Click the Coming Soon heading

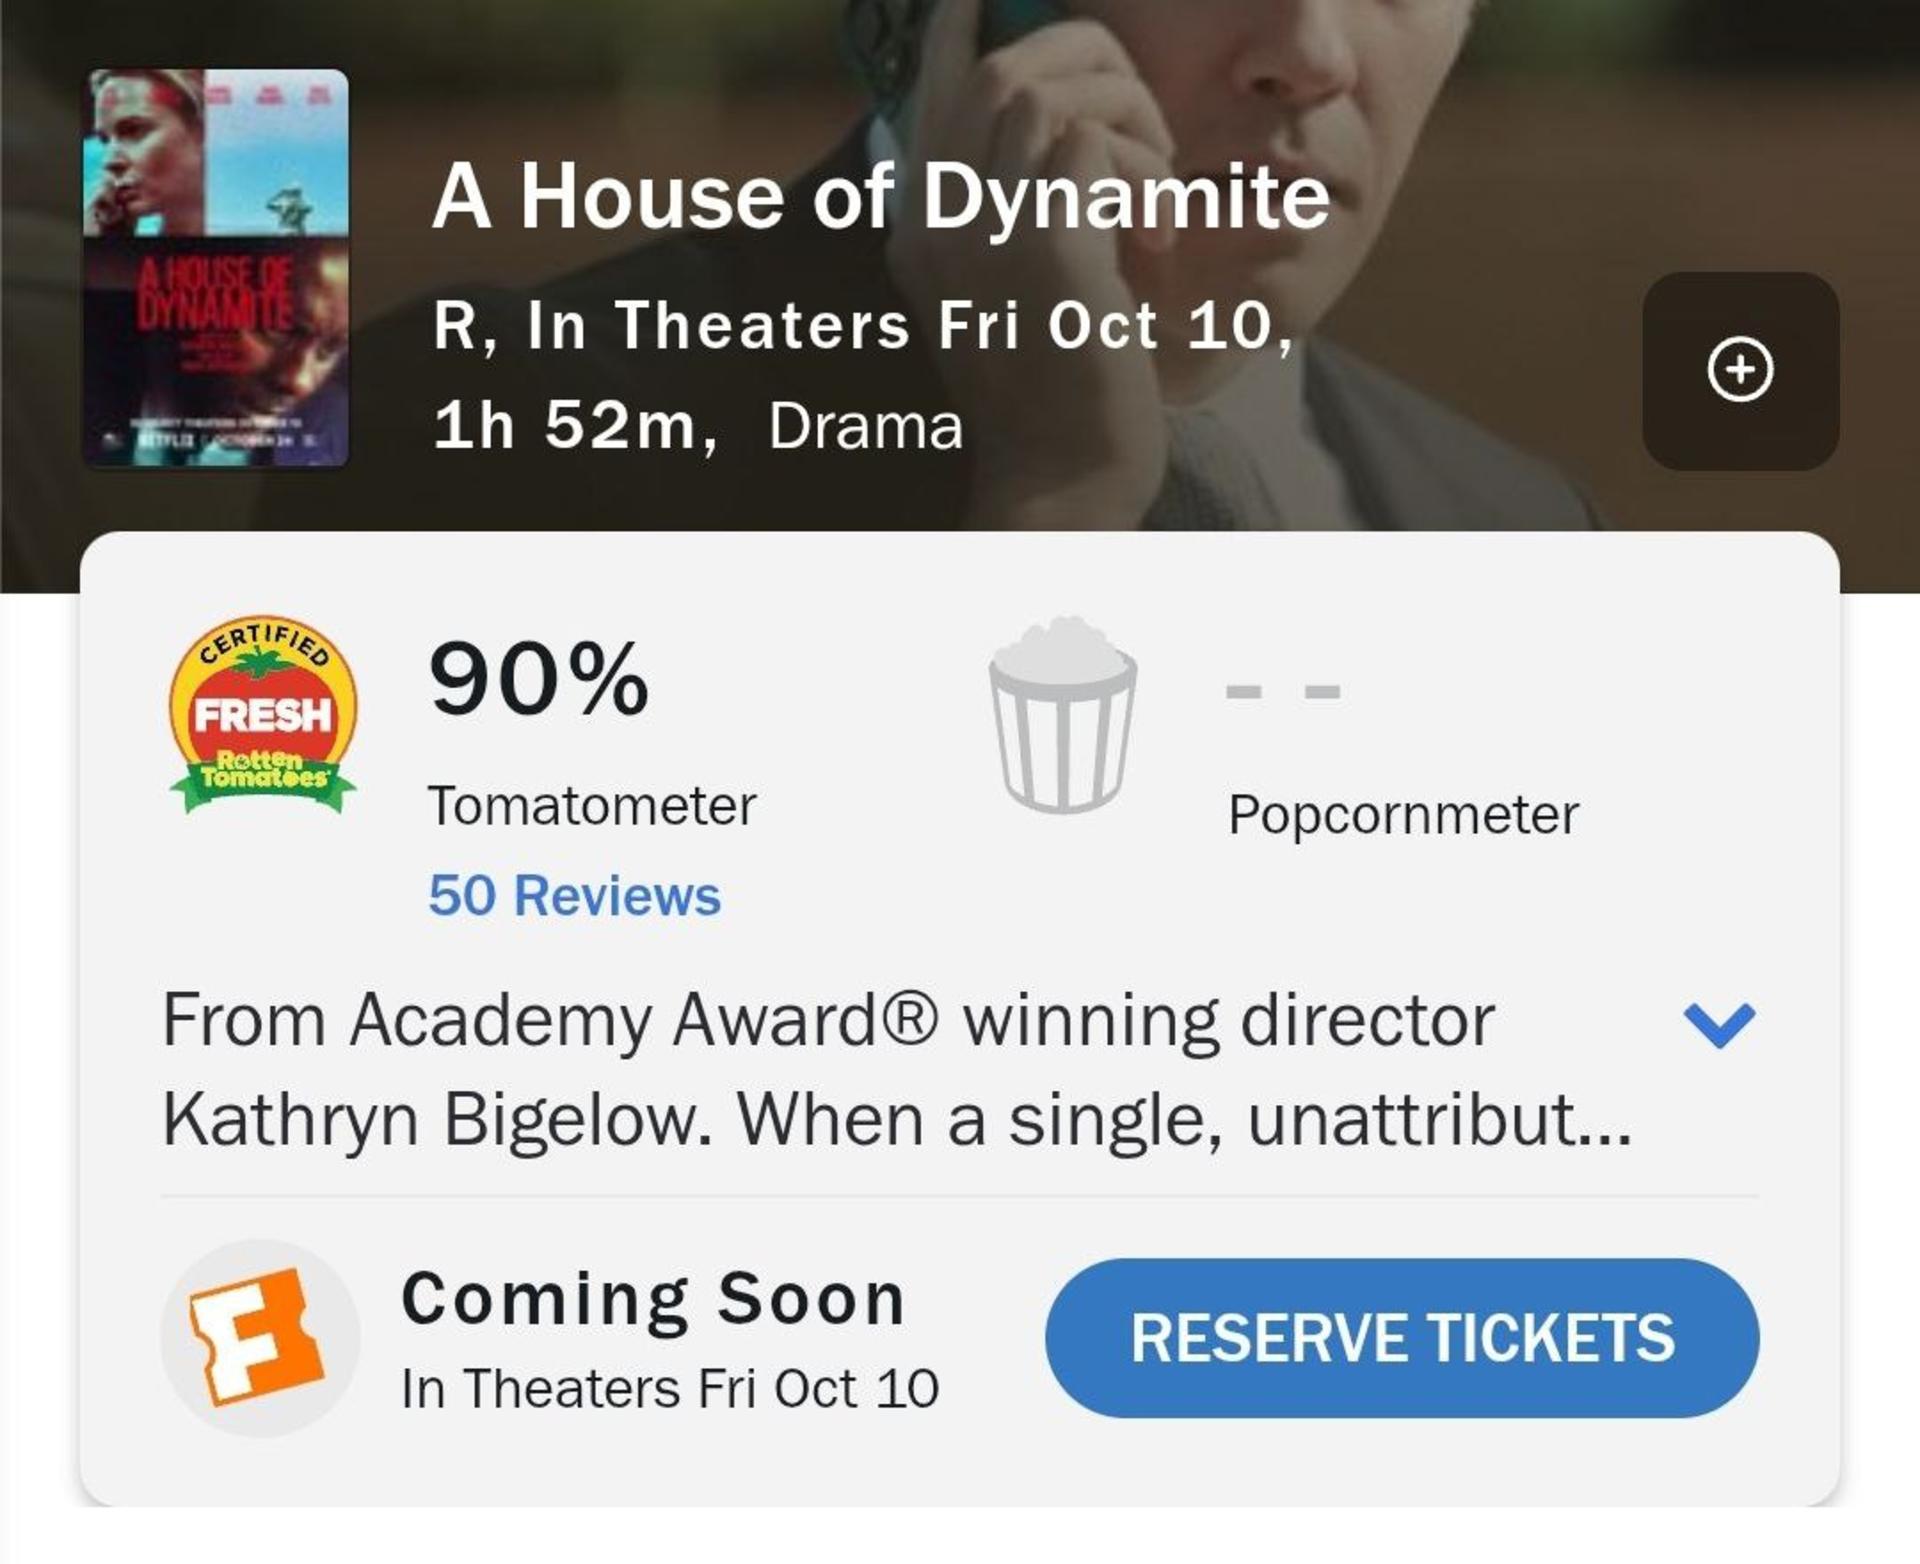click(653, 1299)
